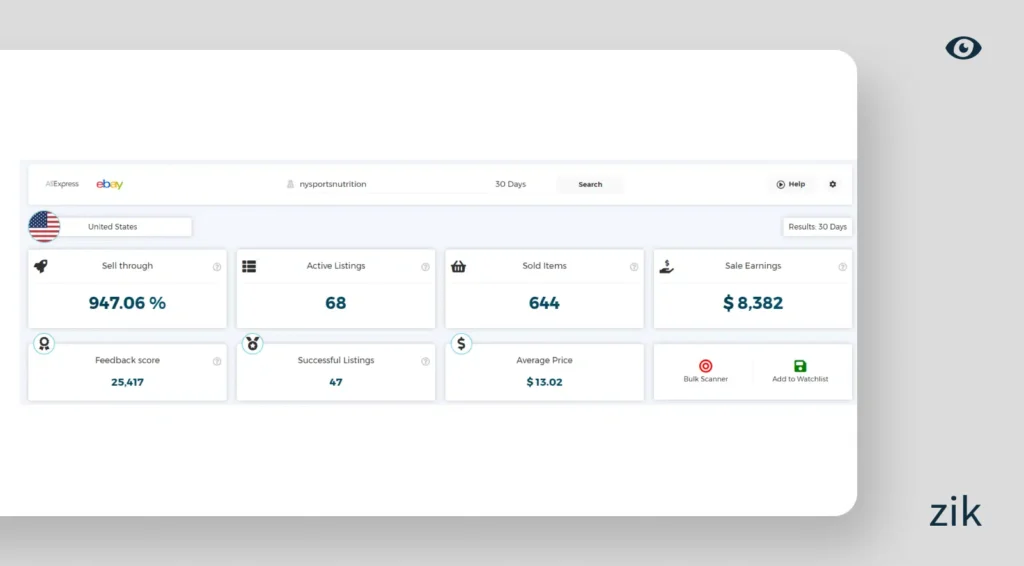Click the list icon on Active Listings card

tap(249, 266)
